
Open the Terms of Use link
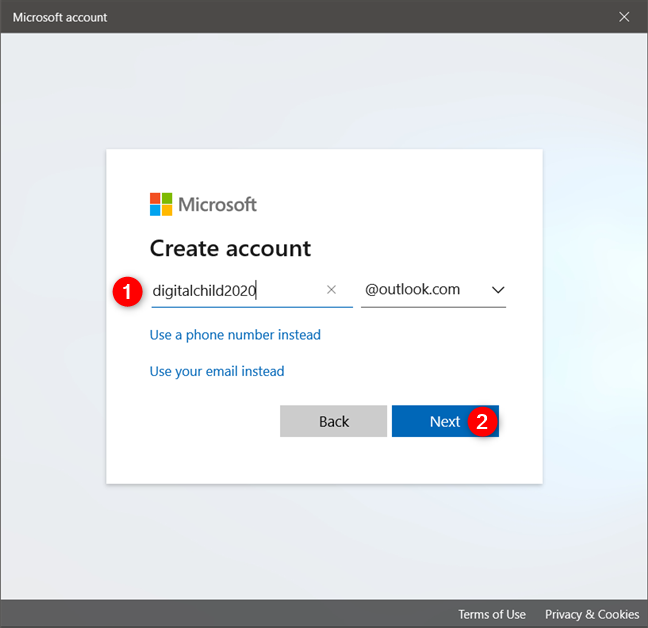click(x=492, y=614)
